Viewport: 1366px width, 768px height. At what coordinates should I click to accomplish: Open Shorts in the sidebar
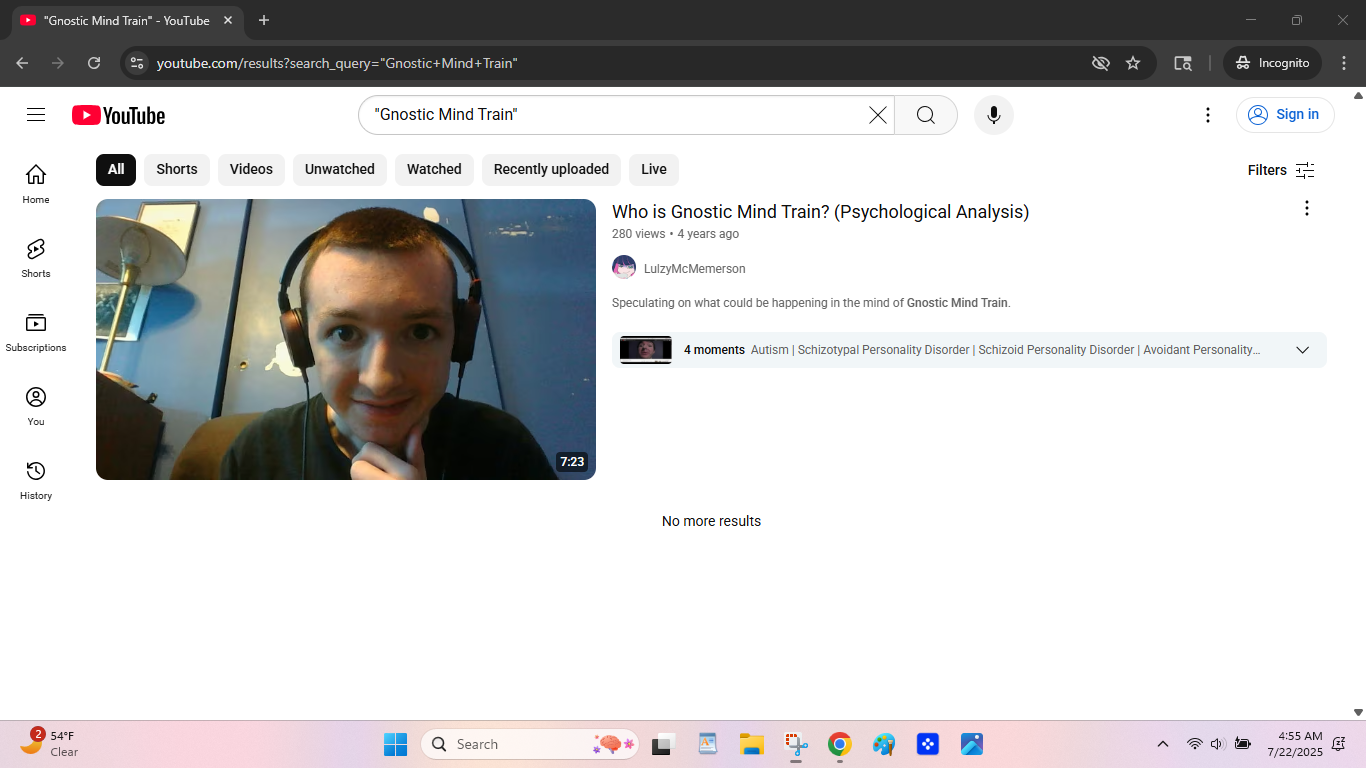[x=36, y=258]
